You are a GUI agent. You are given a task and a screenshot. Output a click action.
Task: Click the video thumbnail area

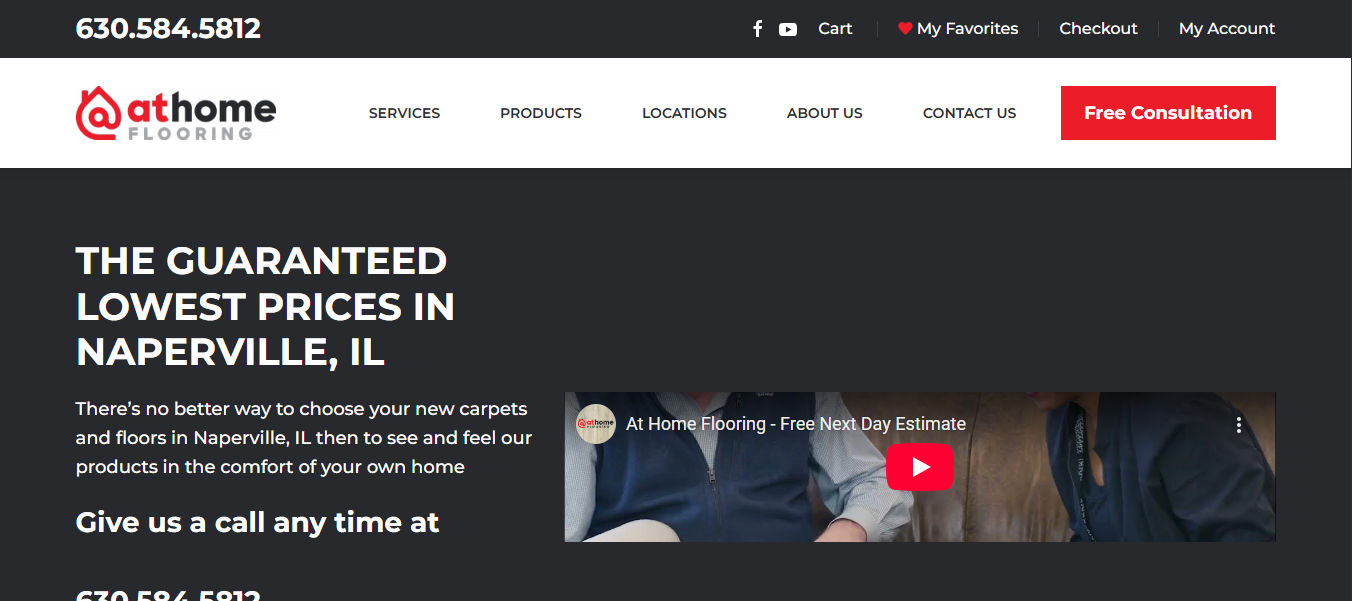click(x=920, y=467)
